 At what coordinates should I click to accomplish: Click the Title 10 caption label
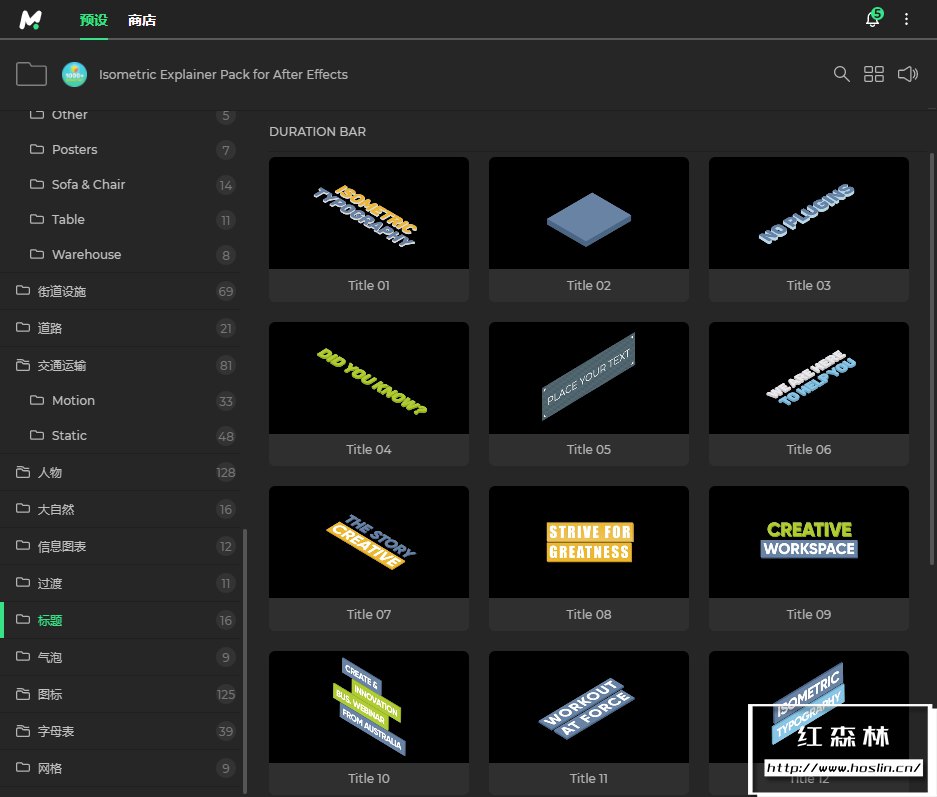369,778
